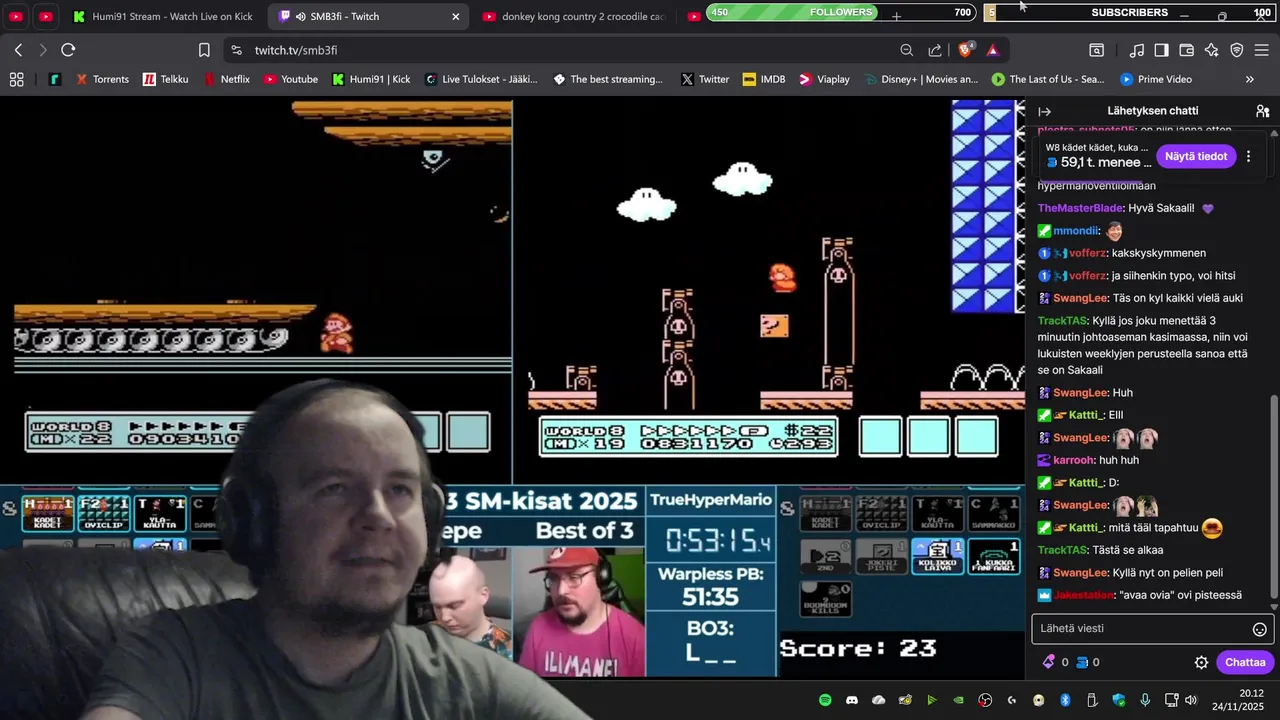
Task: Open the Netflix bookmark
Action: (226, 79)
